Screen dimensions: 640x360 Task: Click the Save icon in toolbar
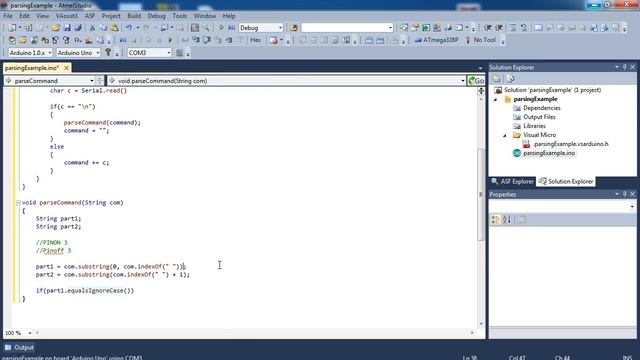[67, 28]
